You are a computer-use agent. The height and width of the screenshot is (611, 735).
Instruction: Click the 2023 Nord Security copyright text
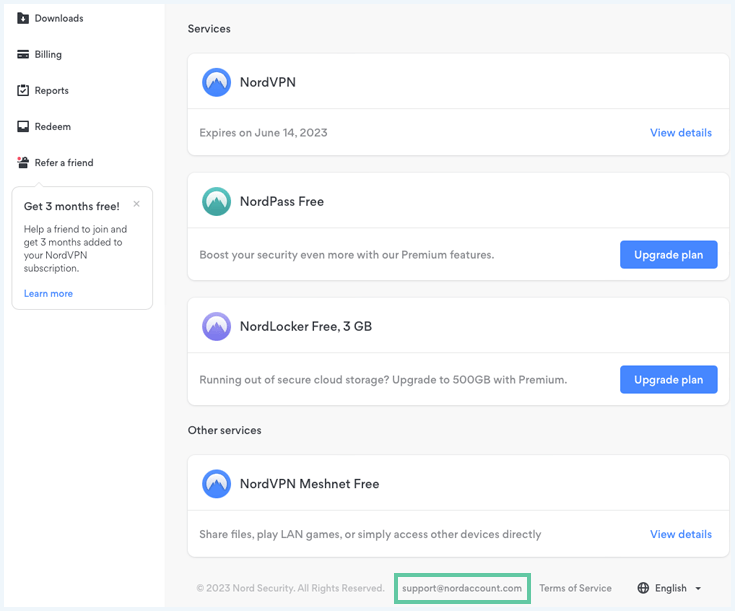pyautogui.click(x=291, y=588)
